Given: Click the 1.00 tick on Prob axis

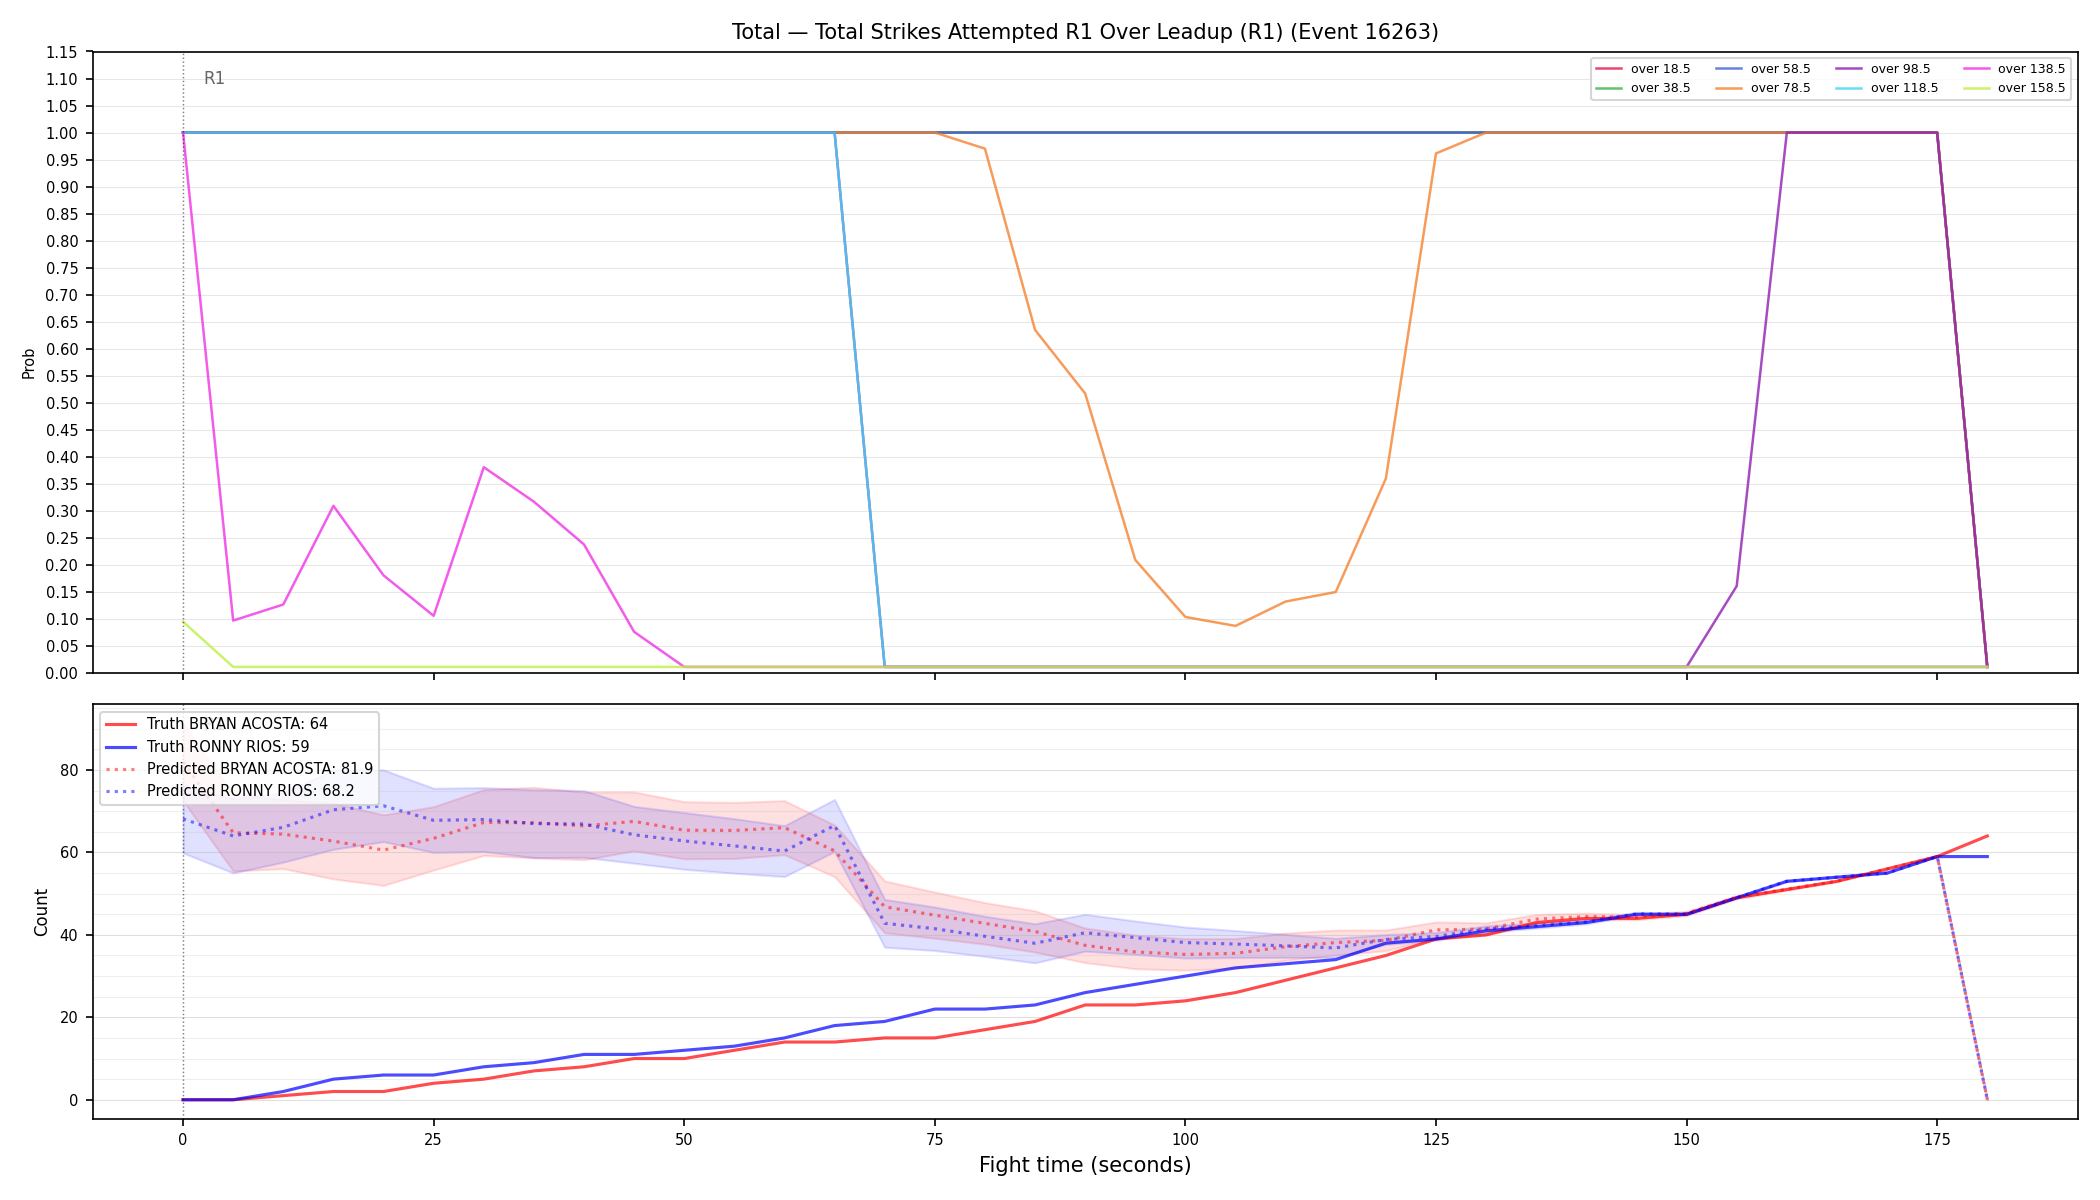Looking at the screenshot, I should point(62,133).
